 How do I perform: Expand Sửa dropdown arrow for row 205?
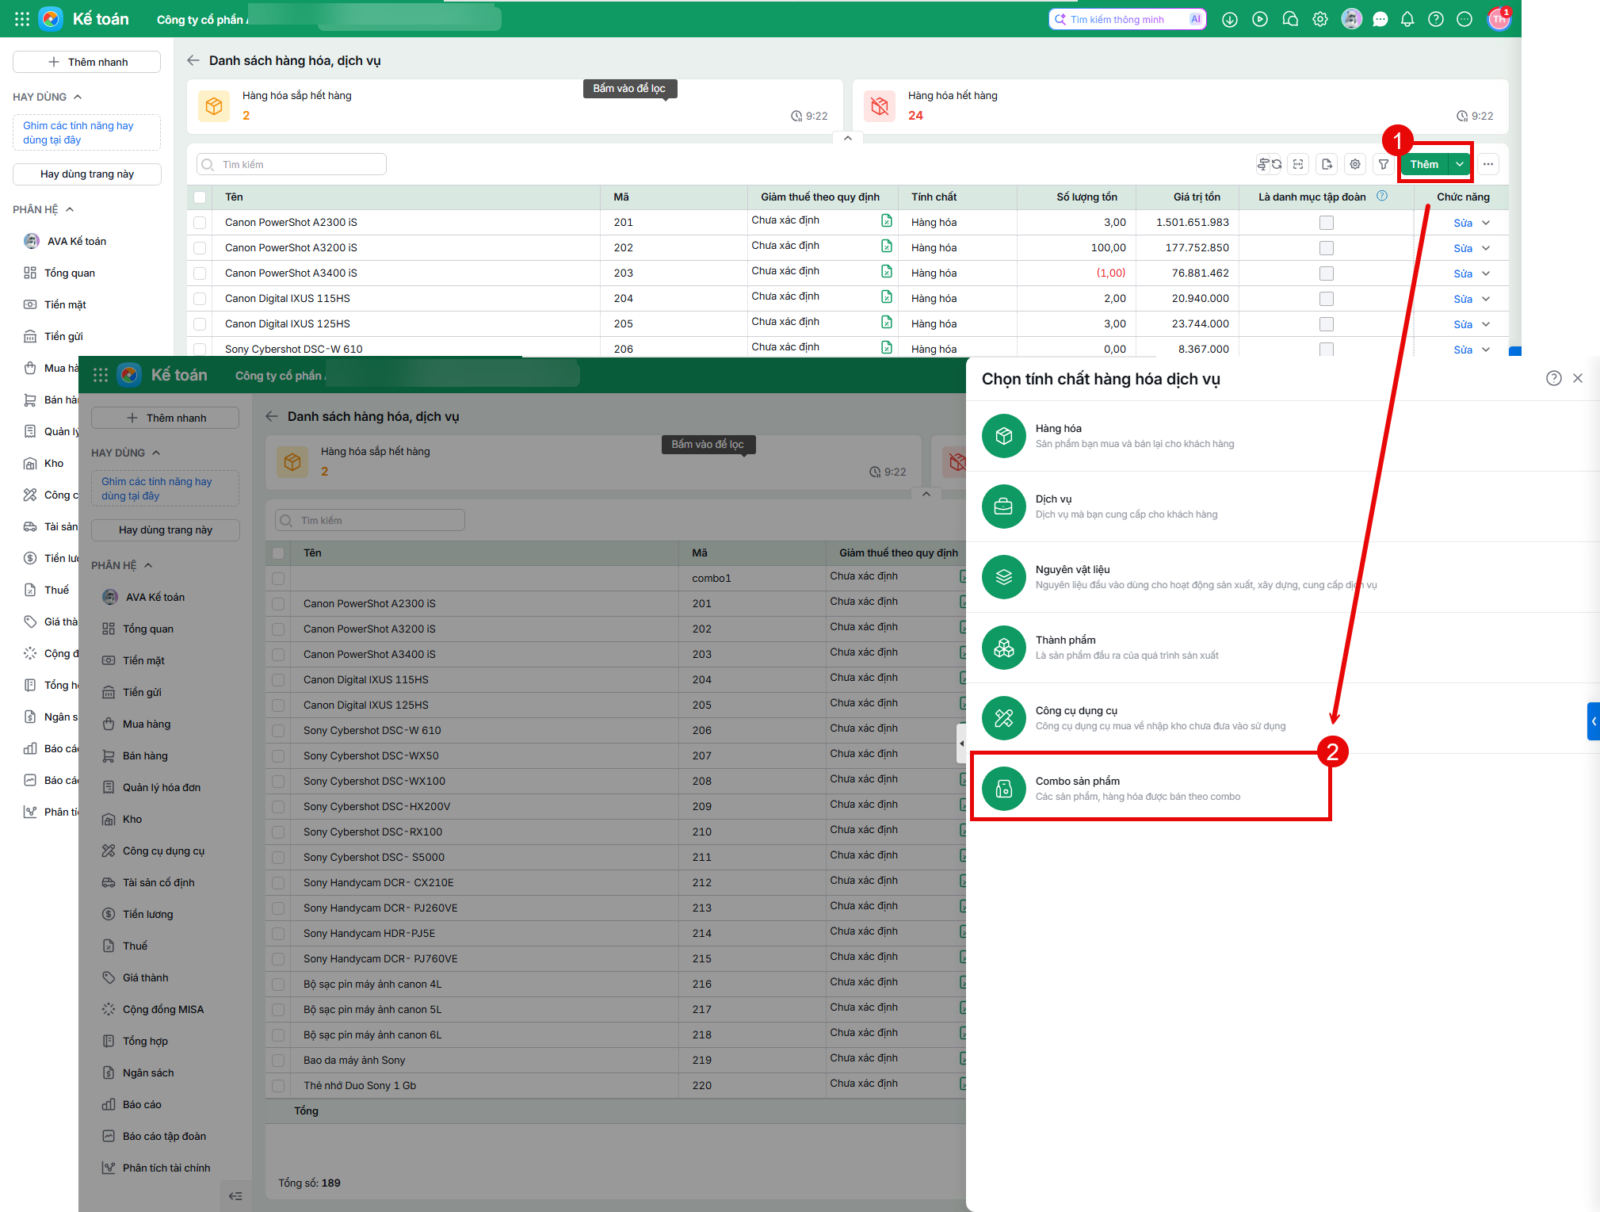[1486, 324]
